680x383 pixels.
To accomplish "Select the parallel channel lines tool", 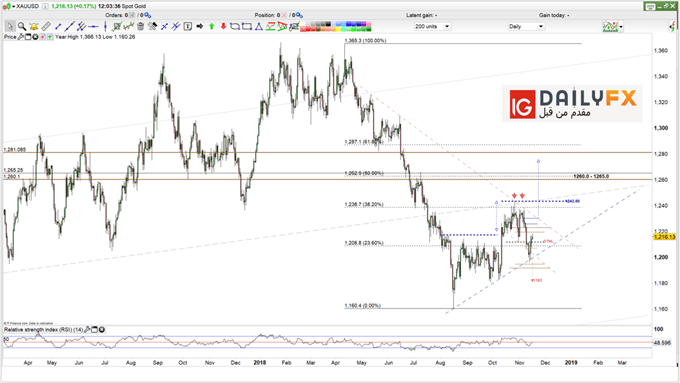I will [82, 26].
